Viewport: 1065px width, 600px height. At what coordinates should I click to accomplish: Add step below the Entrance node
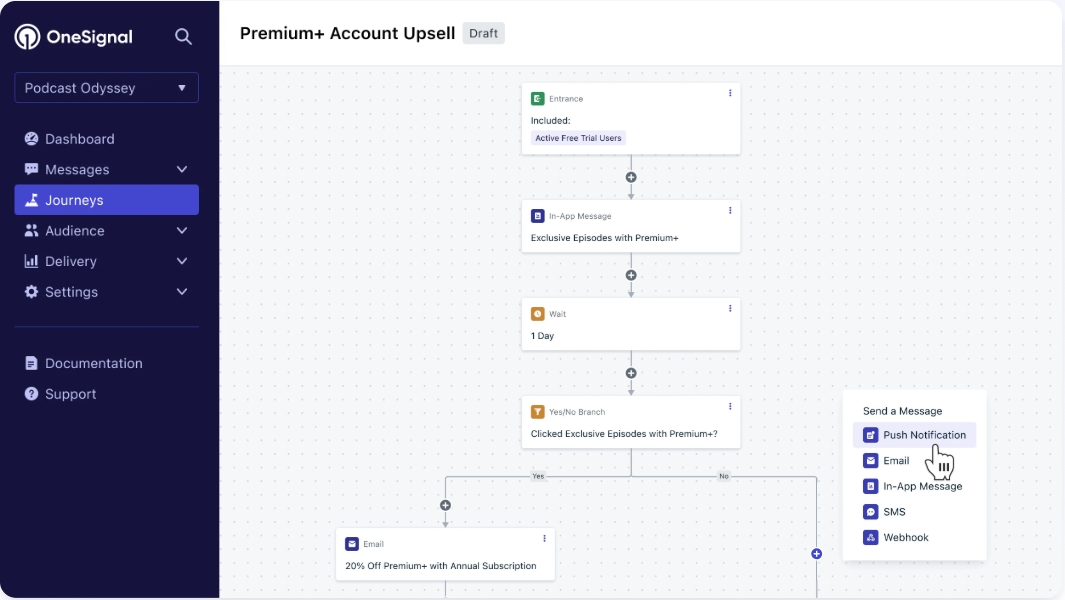[631, 177]
